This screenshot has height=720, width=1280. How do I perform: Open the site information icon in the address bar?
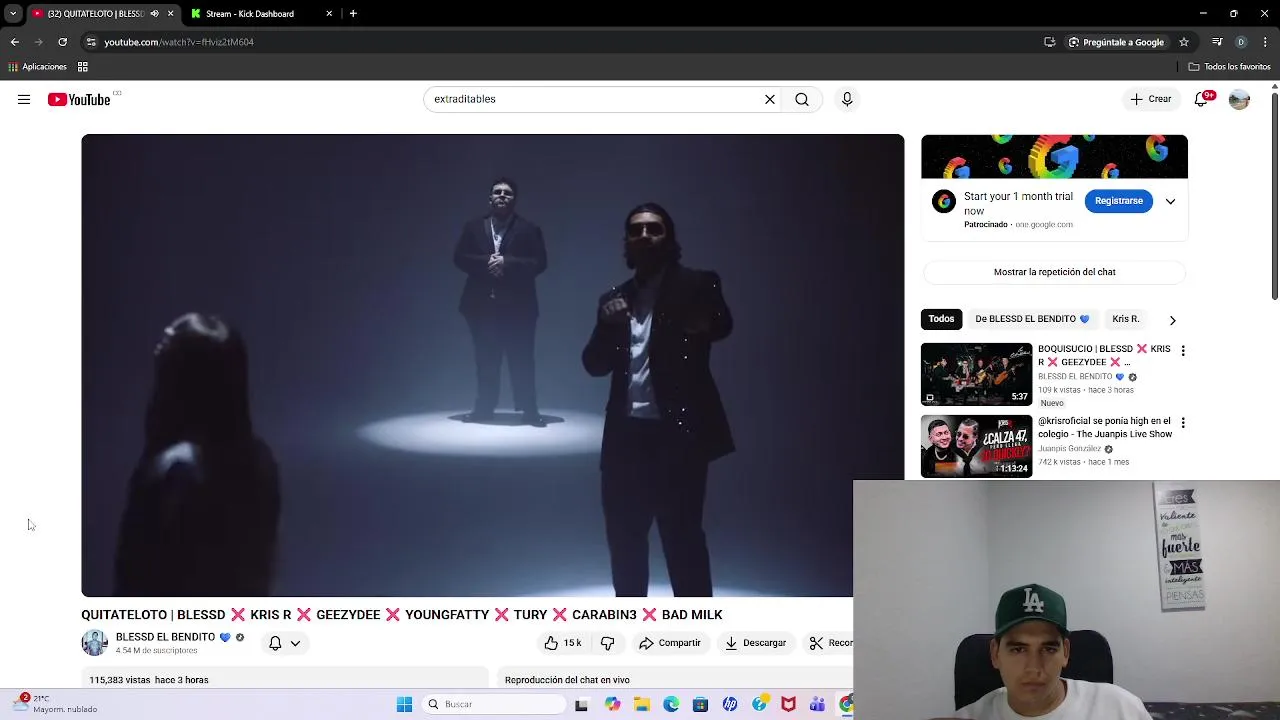(x=91, y=42)
